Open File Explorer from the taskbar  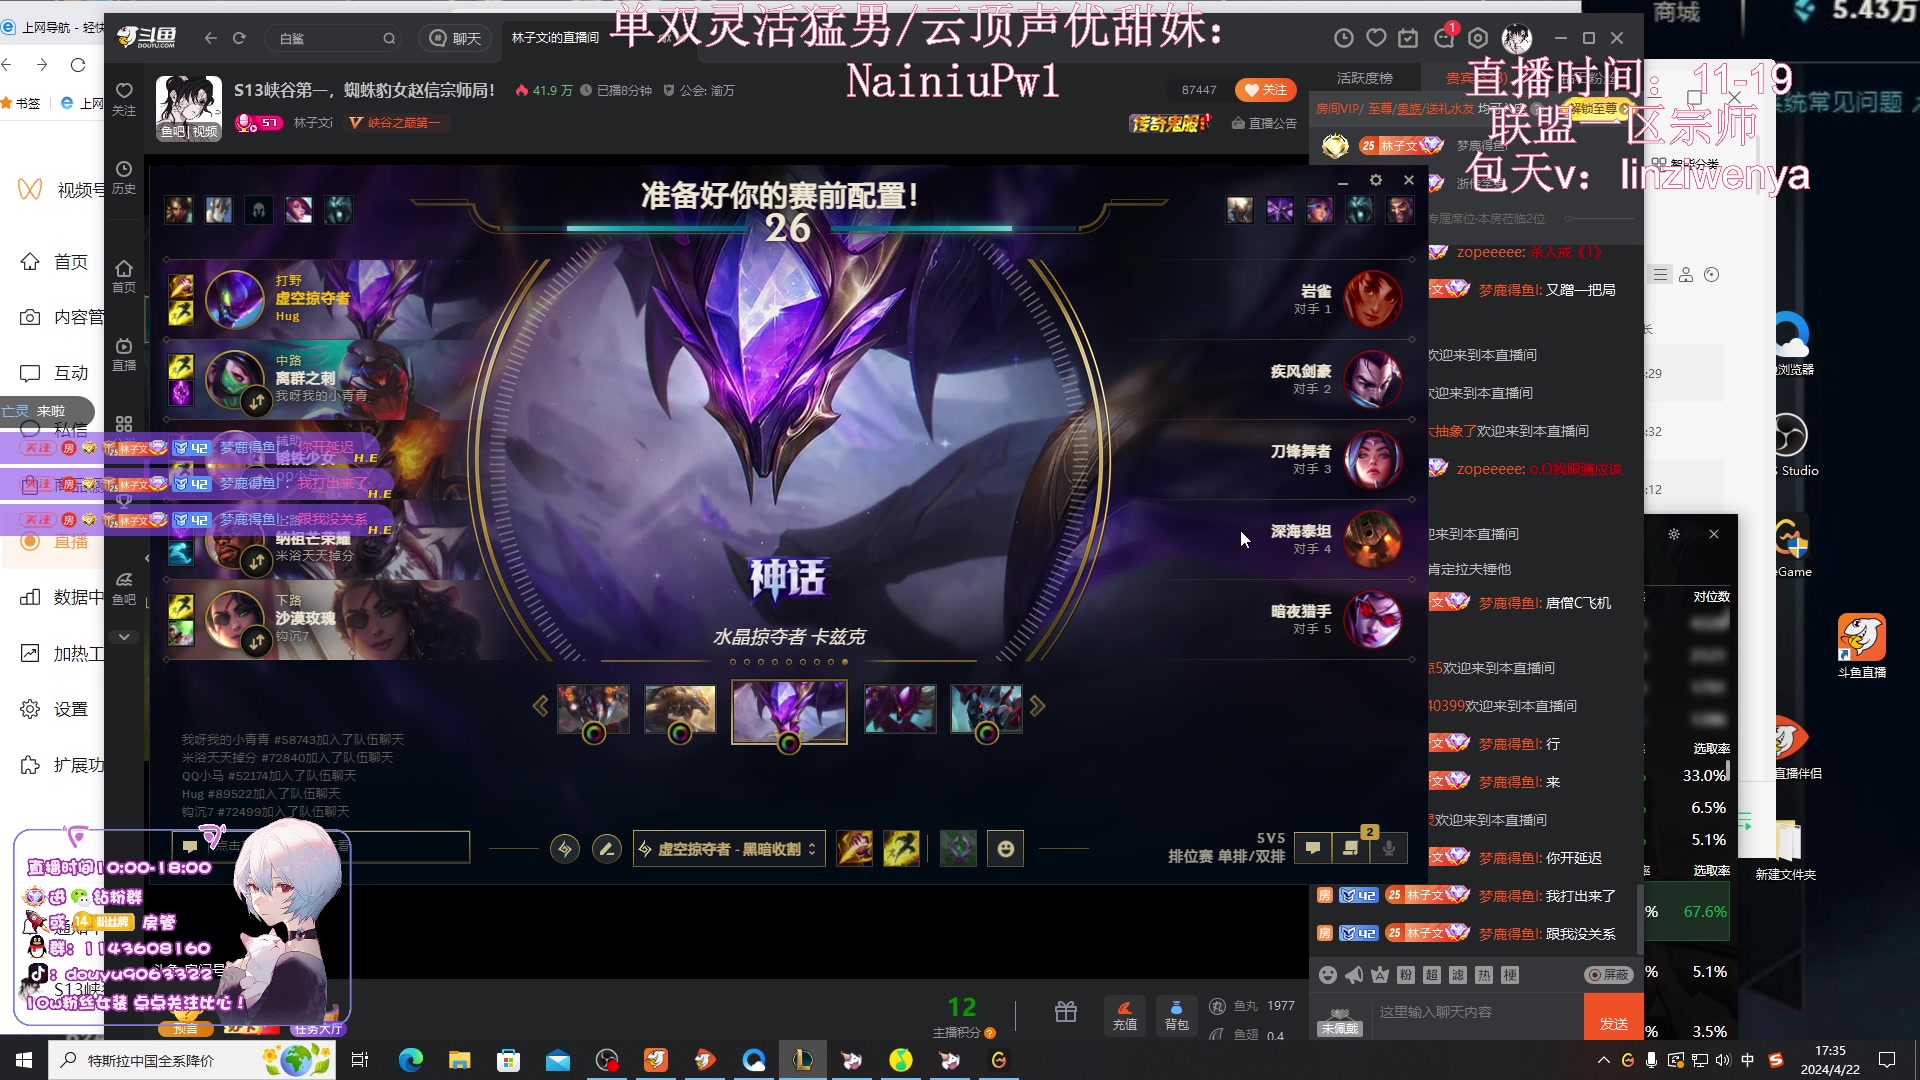[x=460, y=1060]
